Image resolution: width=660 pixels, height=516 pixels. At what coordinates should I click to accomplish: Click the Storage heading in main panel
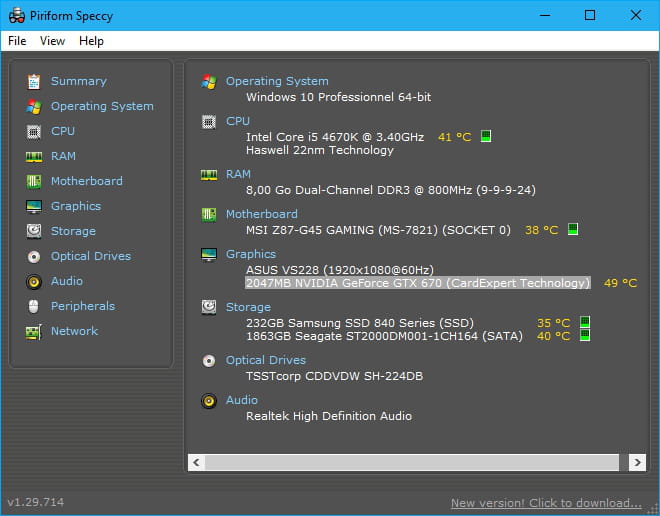(248, 307)
